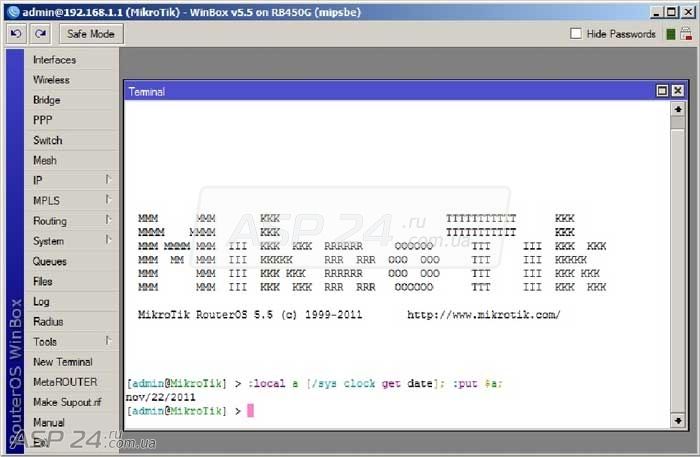700x457 pixels.
Task: Expand the System submenu arrow
Action: tap(108, 240)
